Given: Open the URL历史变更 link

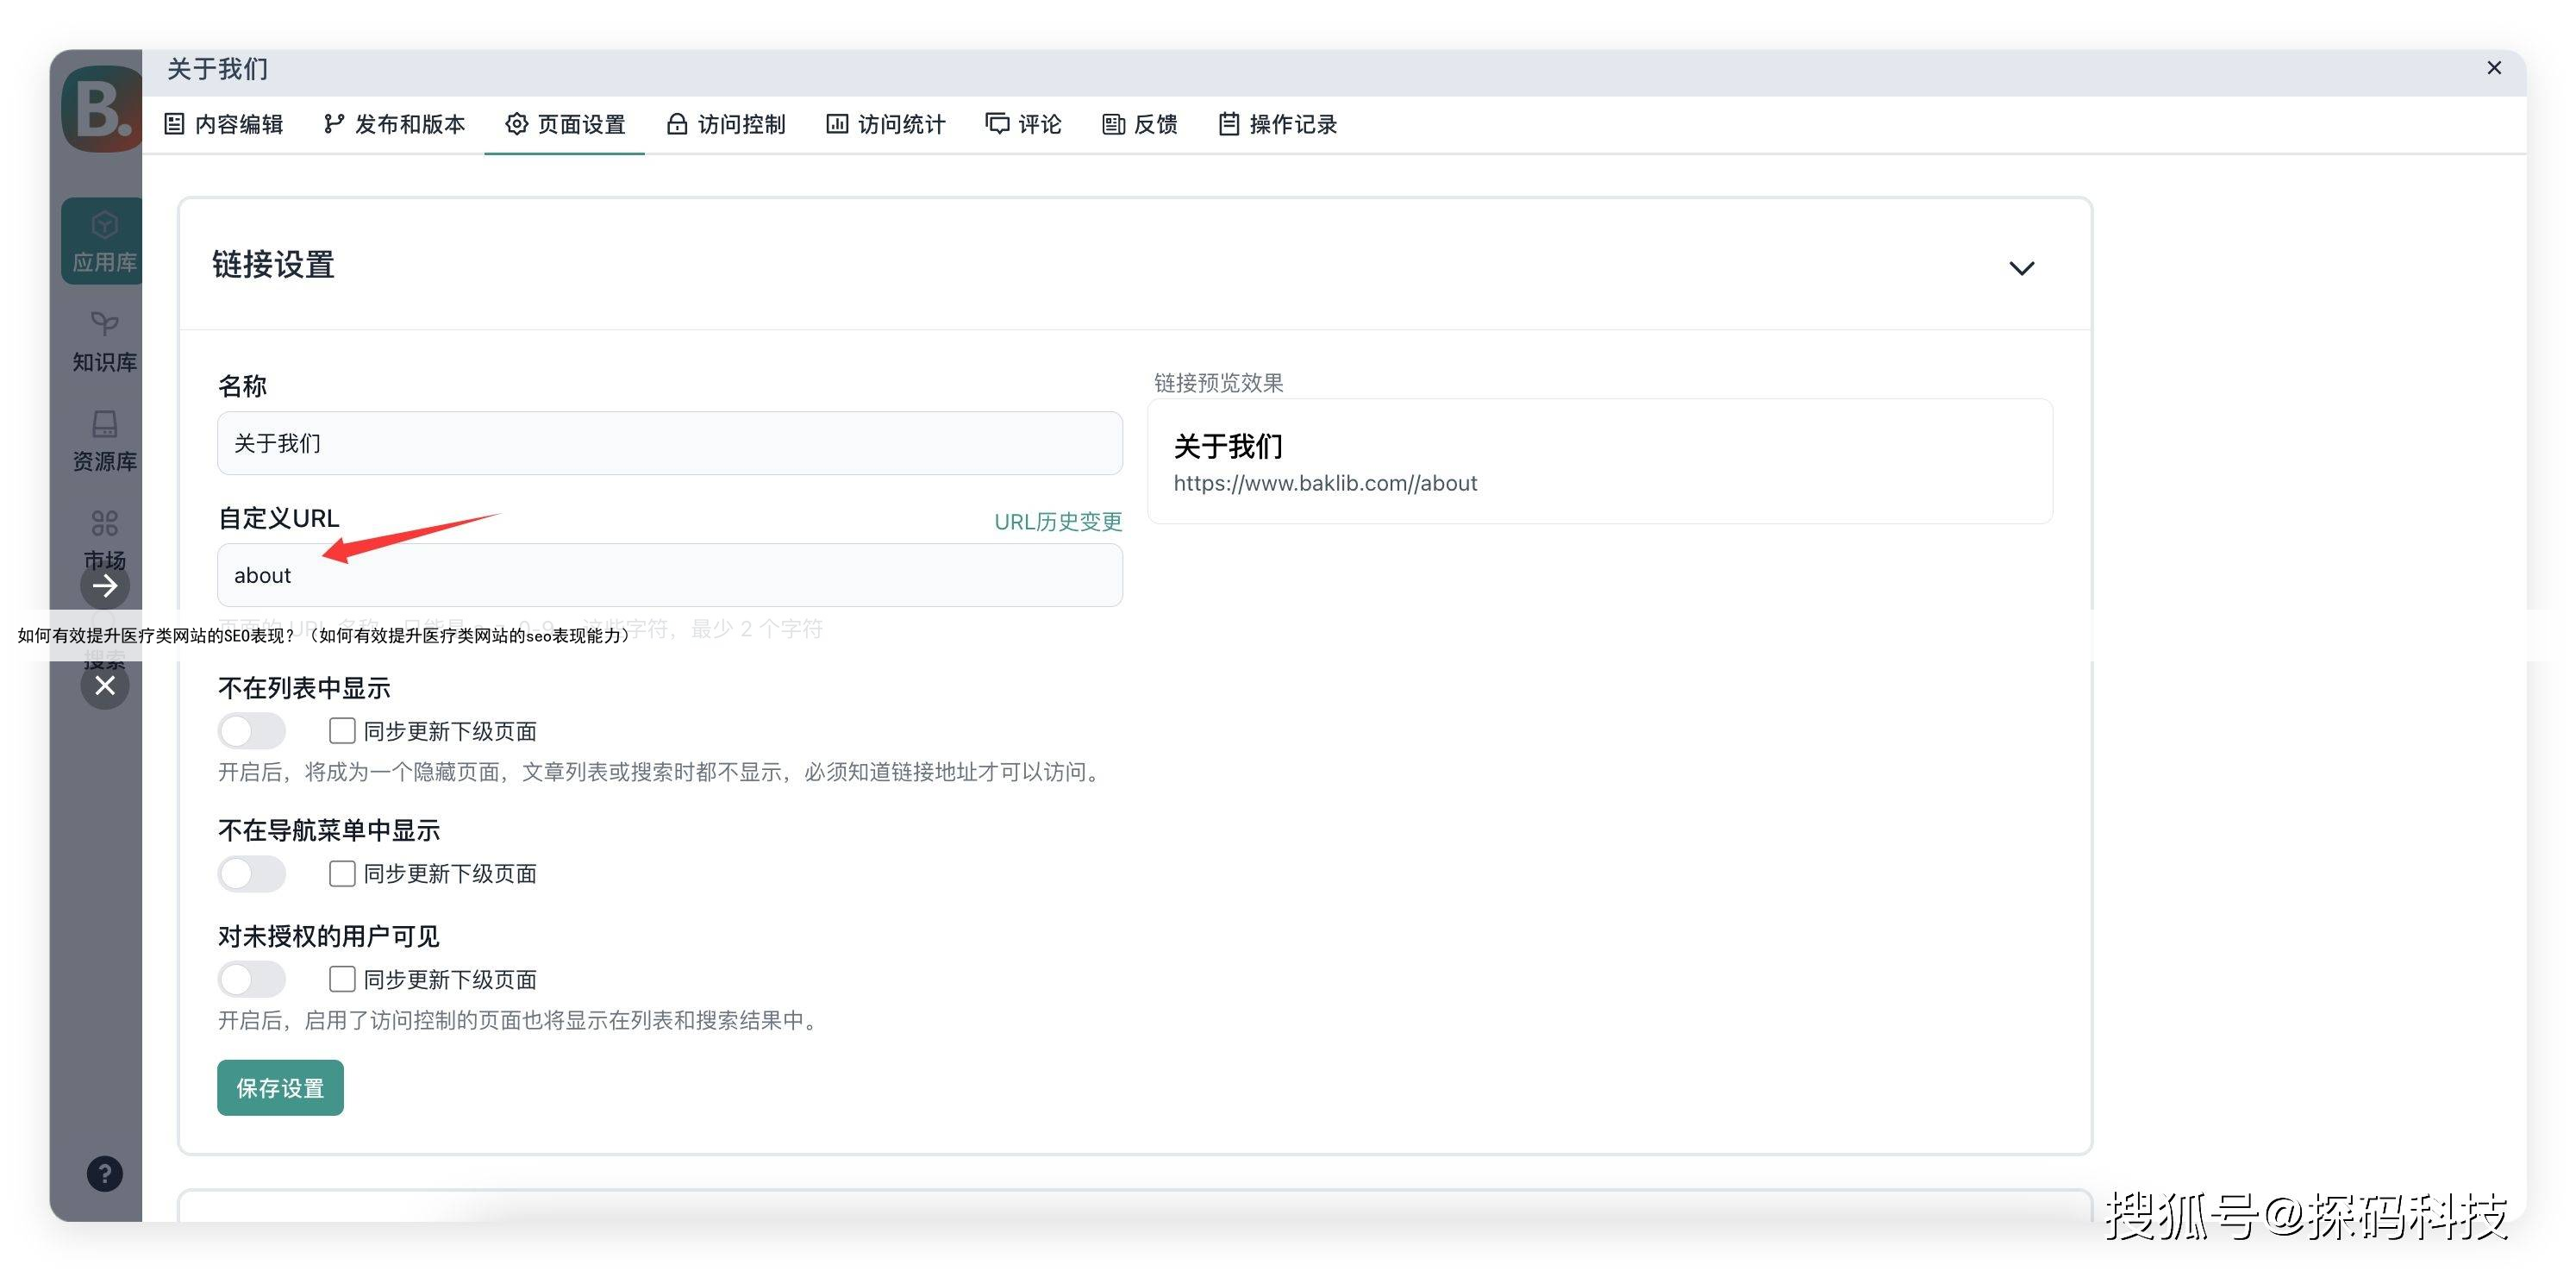Looking at the screenshot, I should tap(1057, 521).
